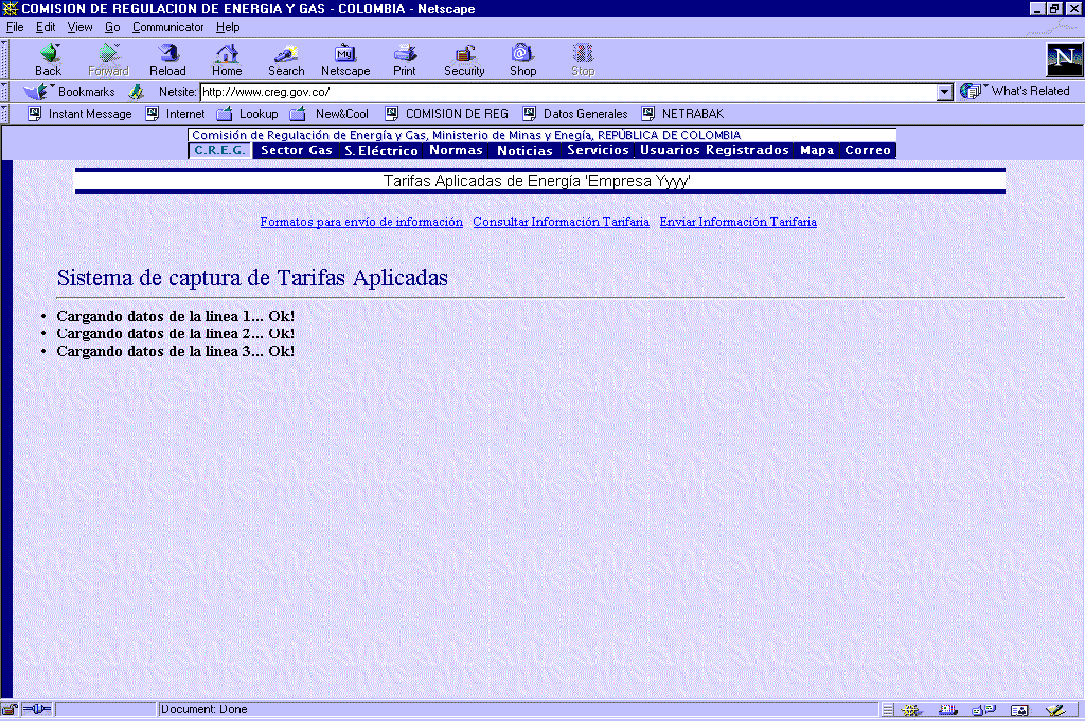Open the Instant Message personal toolbar shortcut
Screen dimensions: 1085x721
tap(80, 114)
